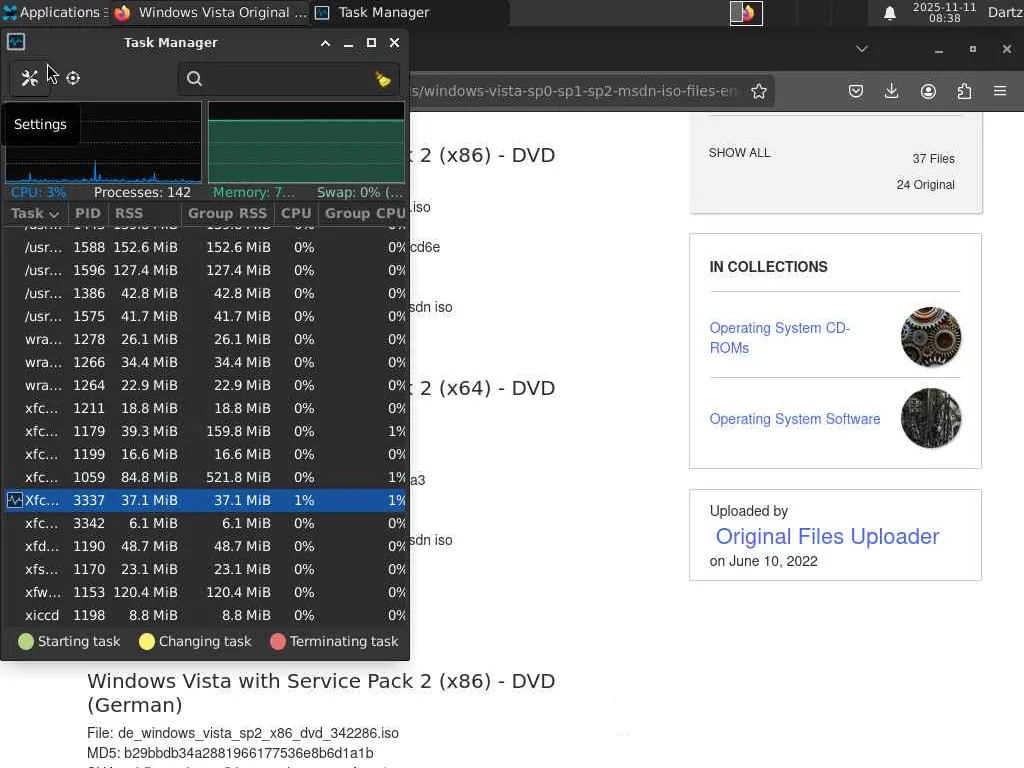1024x768 pixels.
Task: Click the identify window crosshair icon
Action: [73, 78]
